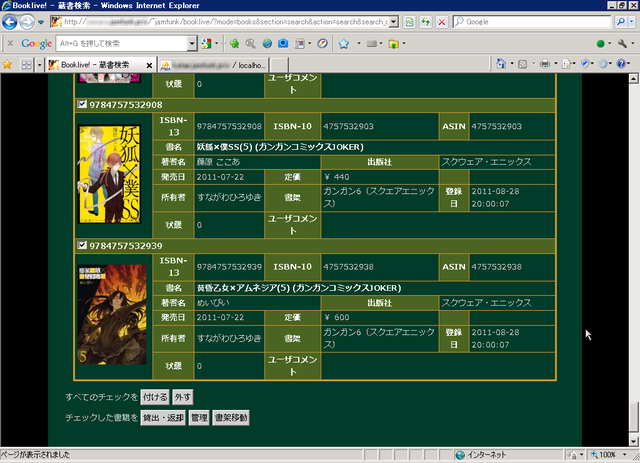
Task: Go to the Home page icon
Action: point(501,64)
